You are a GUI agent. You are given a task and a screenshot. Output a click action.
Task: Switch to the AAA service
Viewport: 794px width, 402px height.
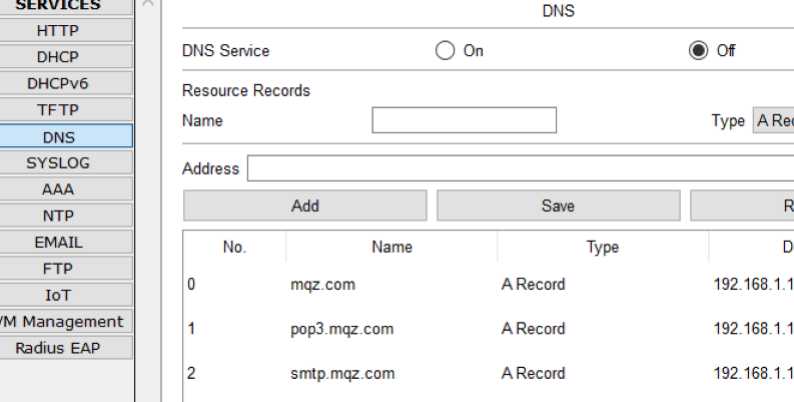coord(58,189)
